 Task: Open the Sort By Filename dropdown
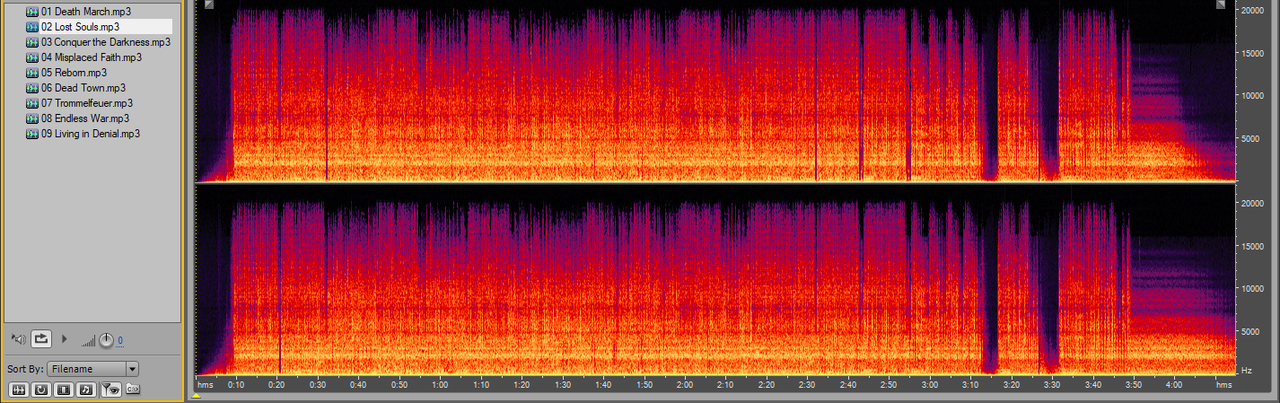92,369
